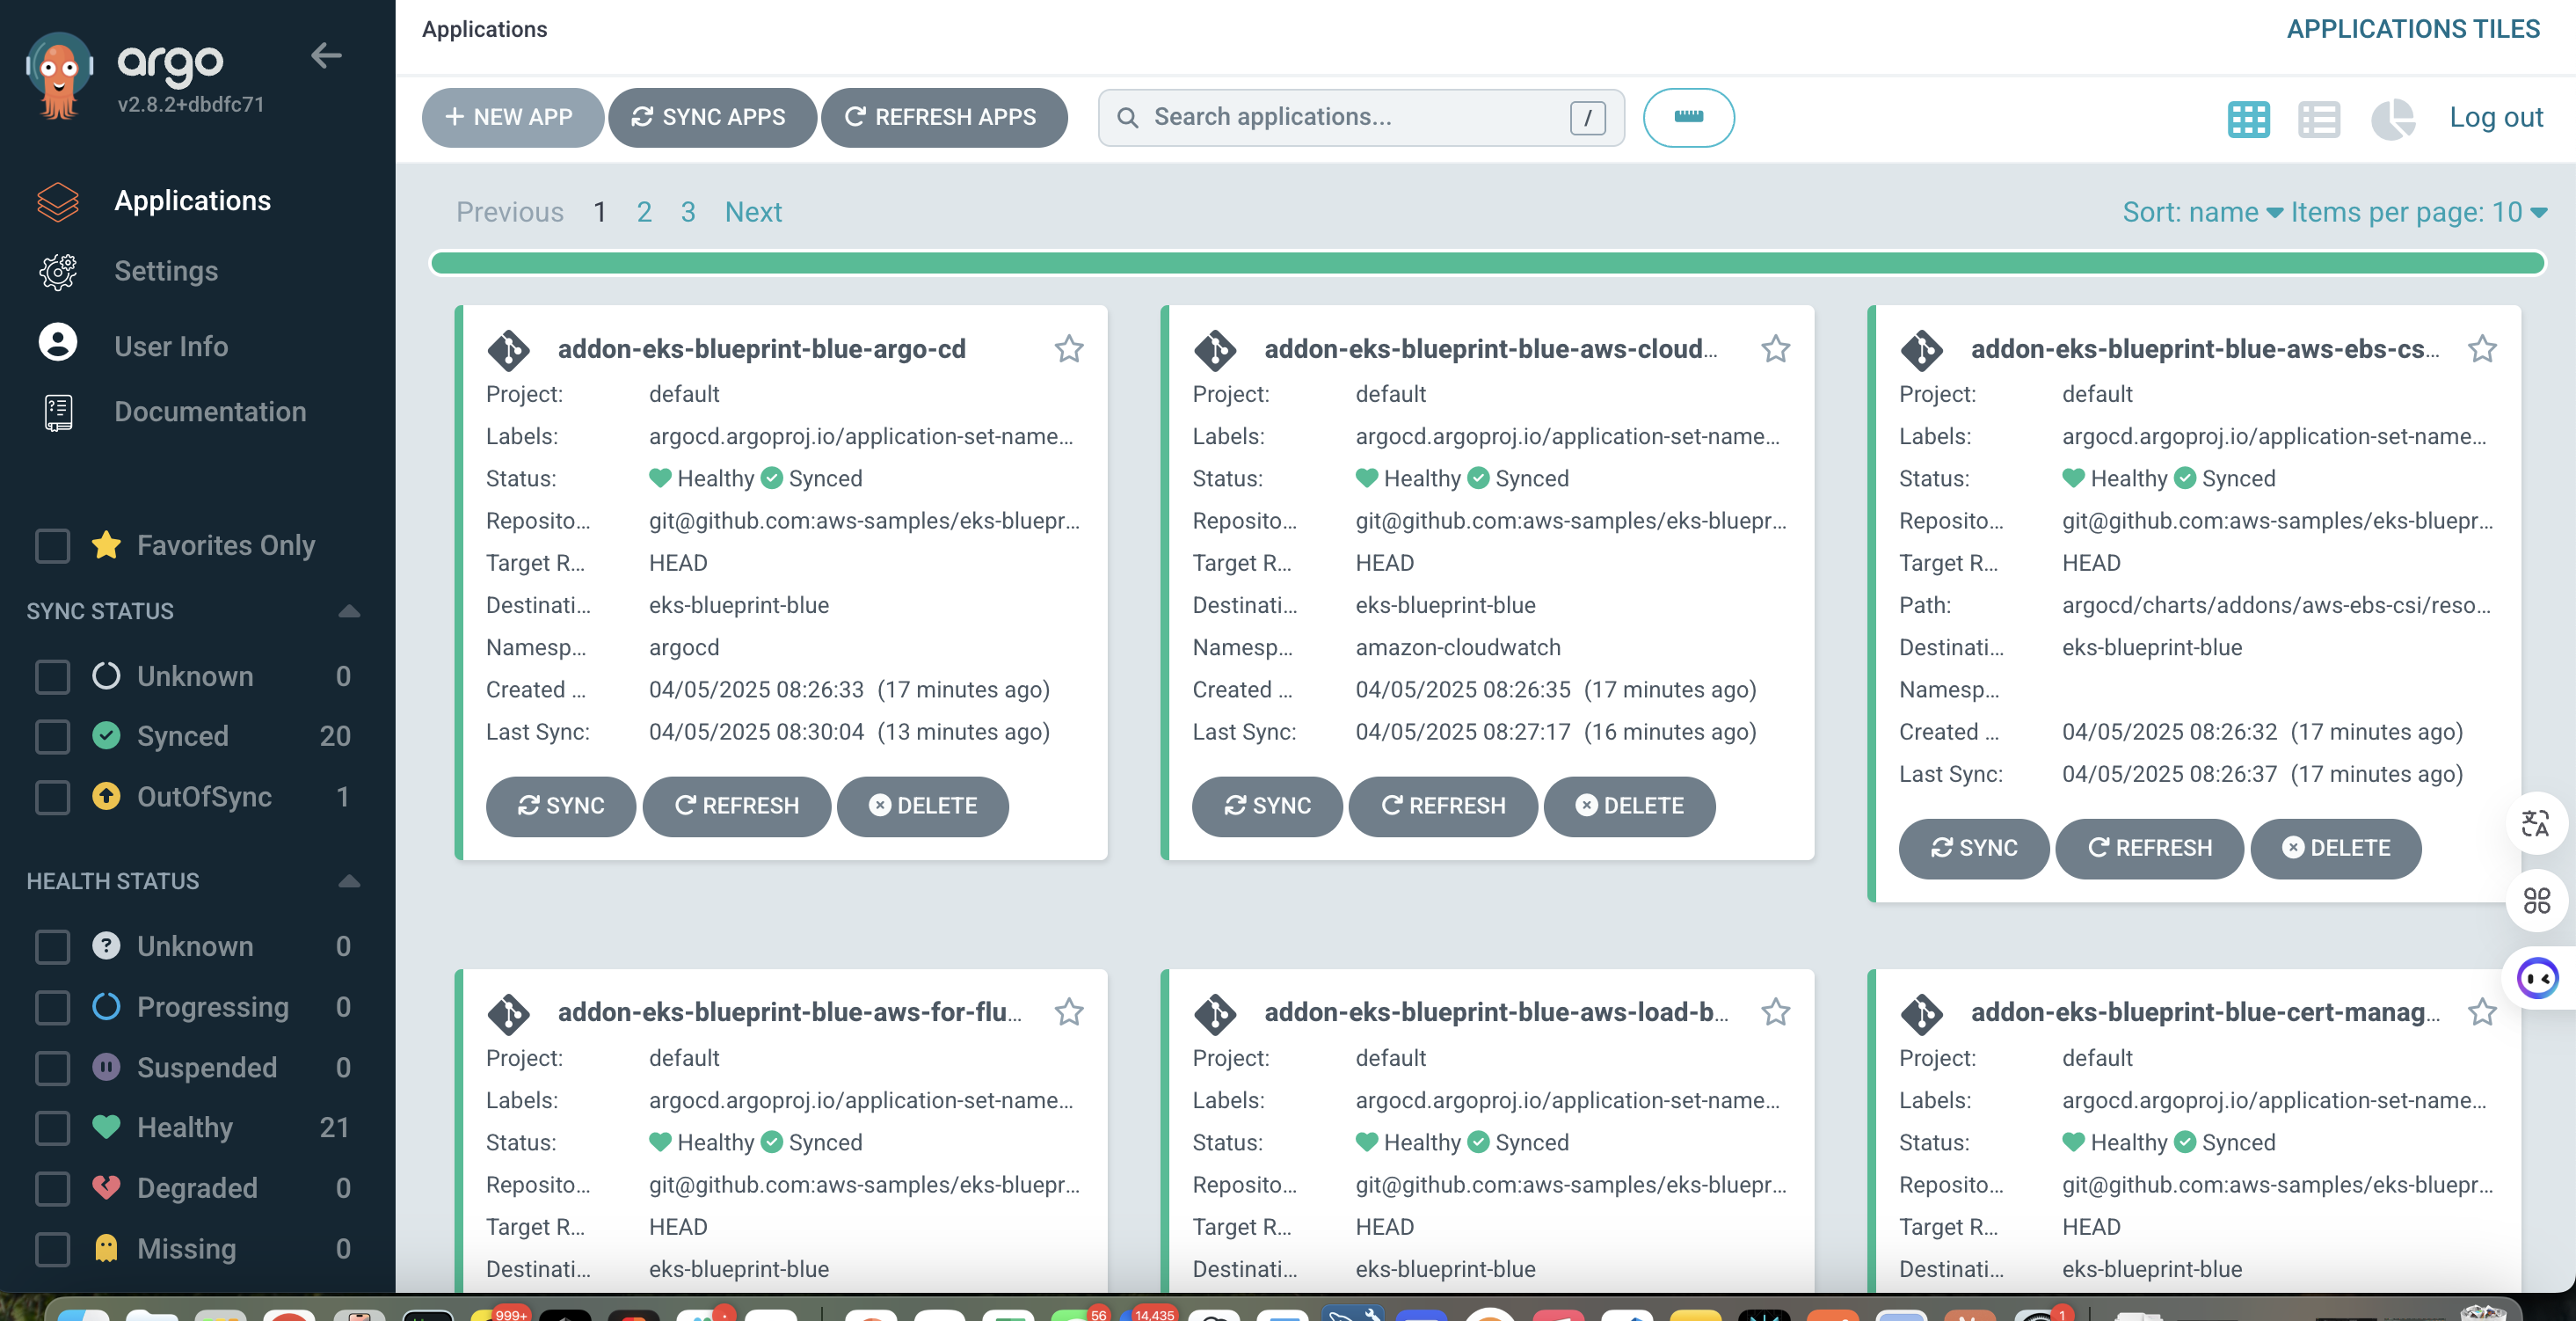Go to page 2 of applications
The image size is (2576, 1321).
tap(644, 212)
